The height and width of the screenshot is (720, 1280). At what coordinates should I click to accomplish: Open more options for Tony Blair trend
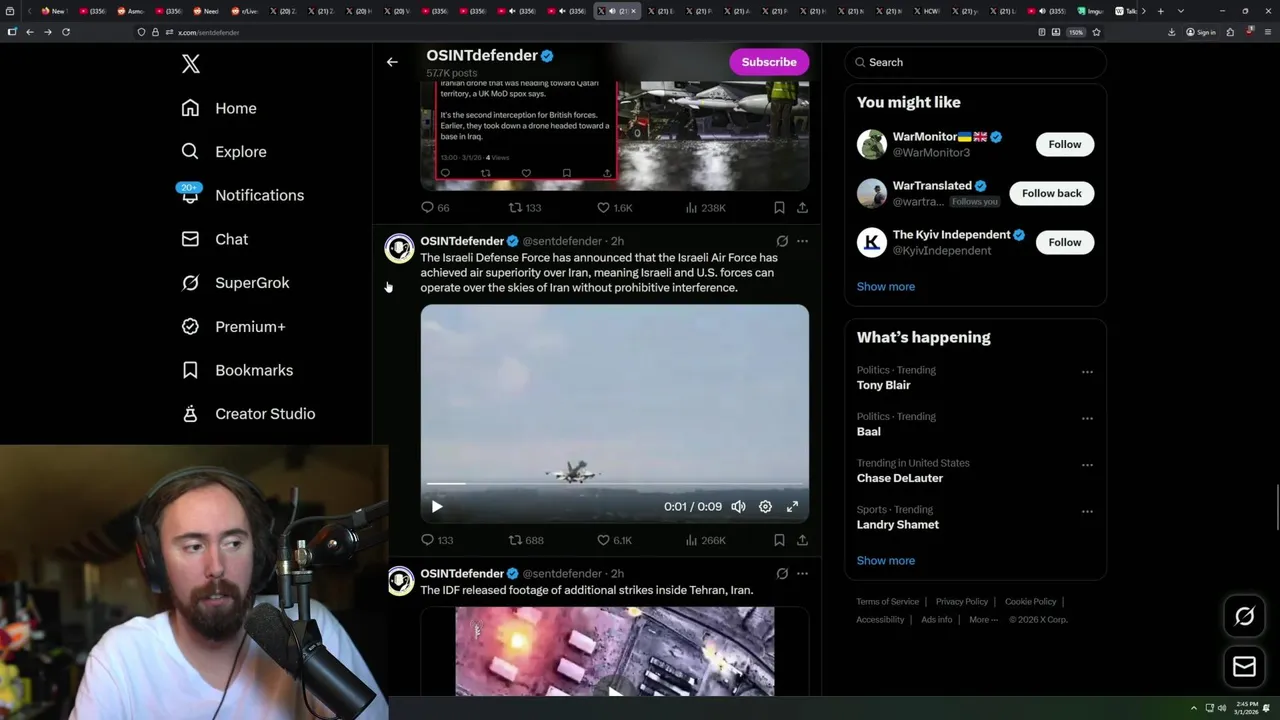[1087, 372]
